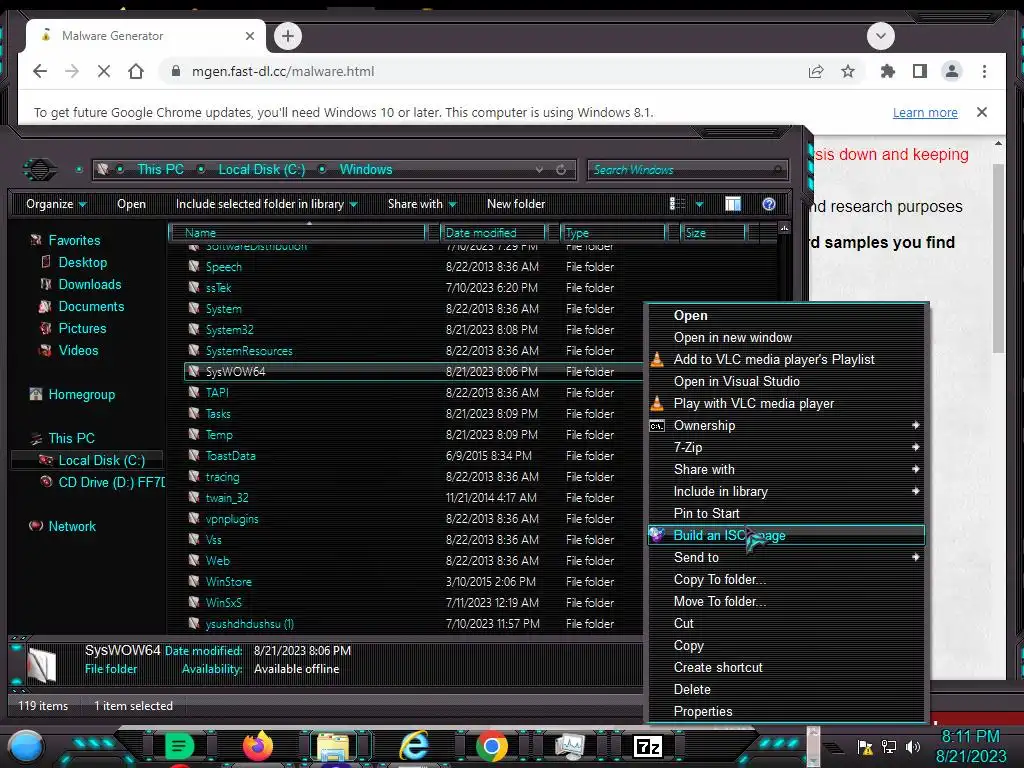Change view layout icon in Explorer
The image size is (1024, 768).
tap(677, 204)
